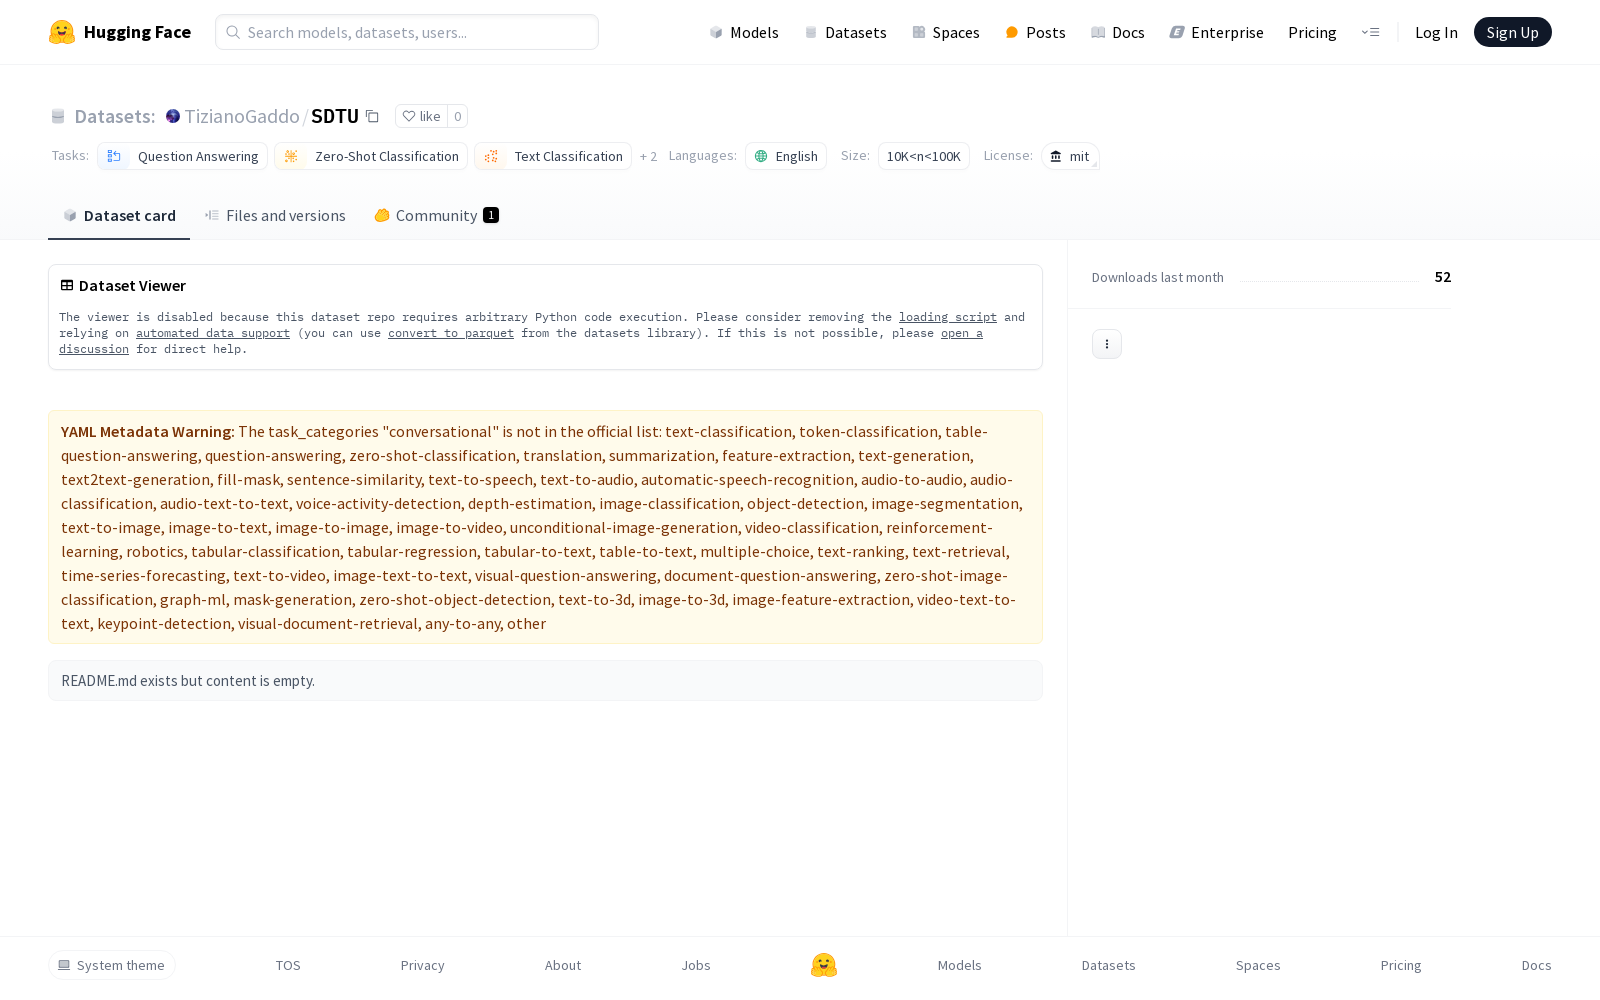
Task: Click the Spaces footer link
Action: click(1258, 965)
